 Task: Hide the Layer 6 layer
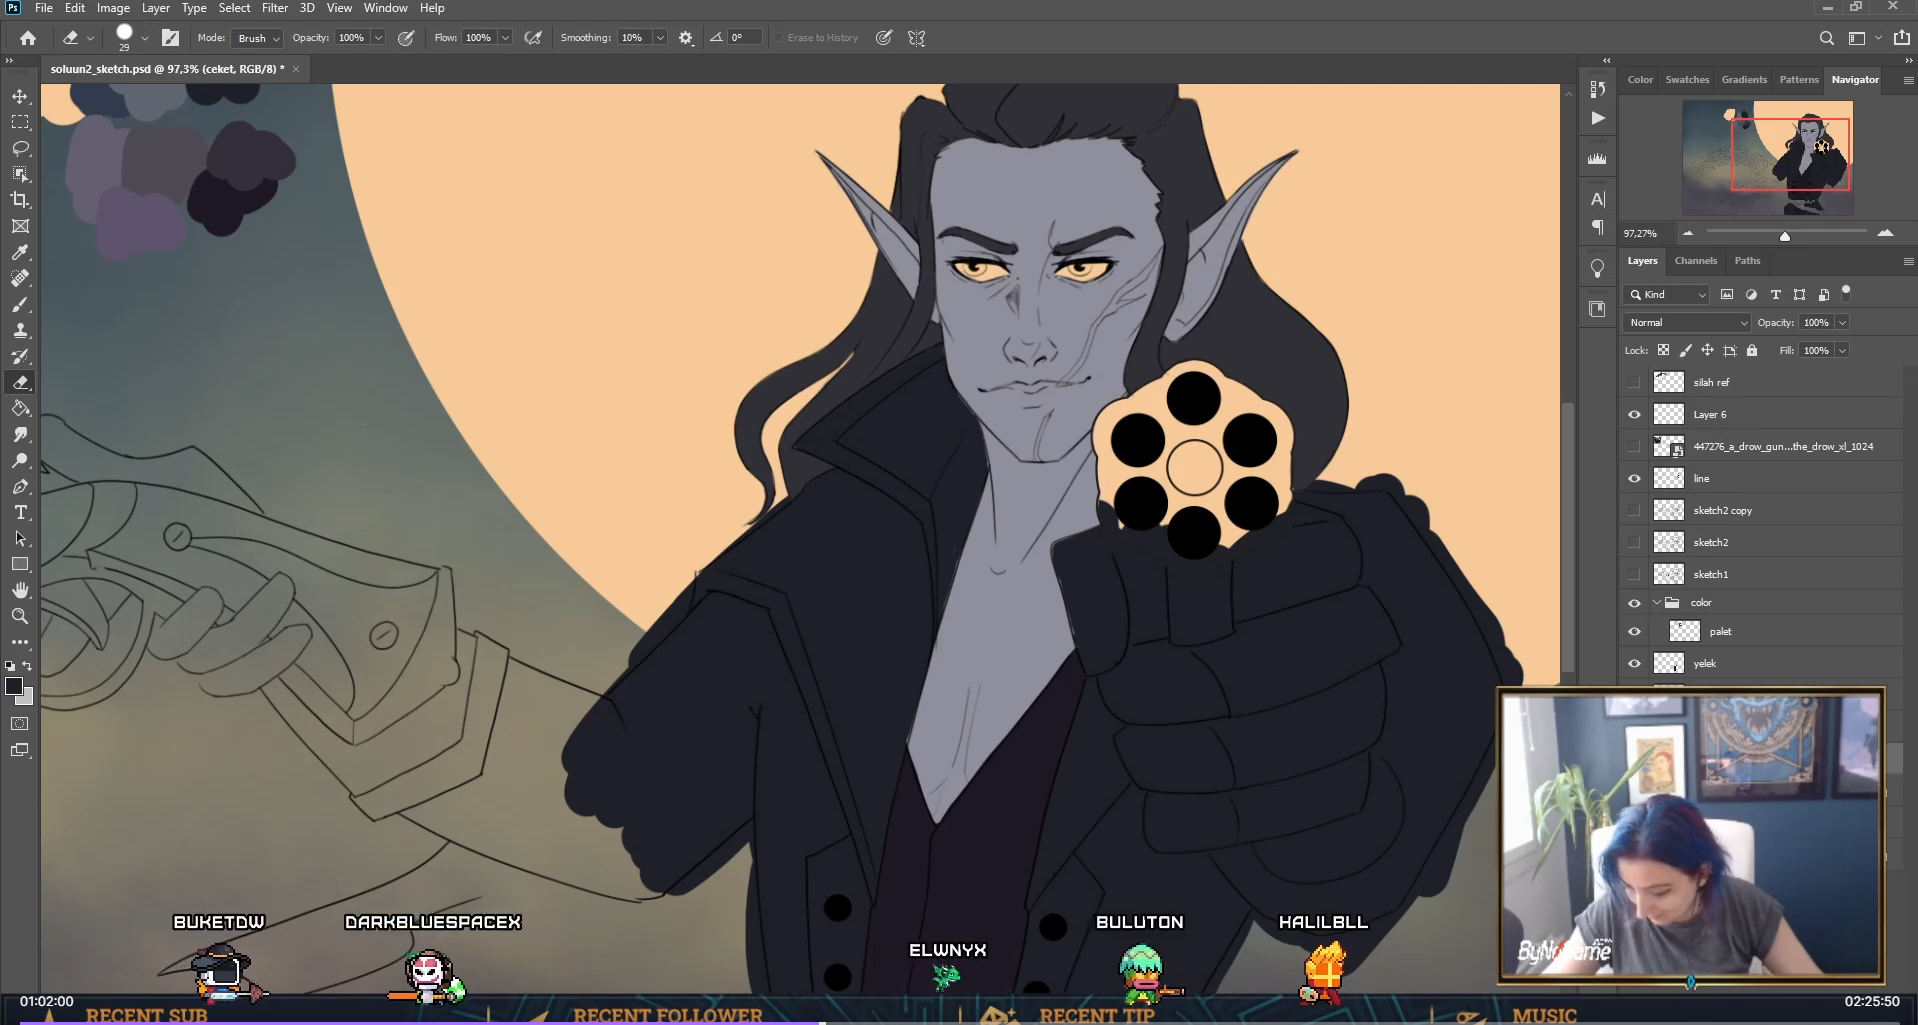[1634, 414]
